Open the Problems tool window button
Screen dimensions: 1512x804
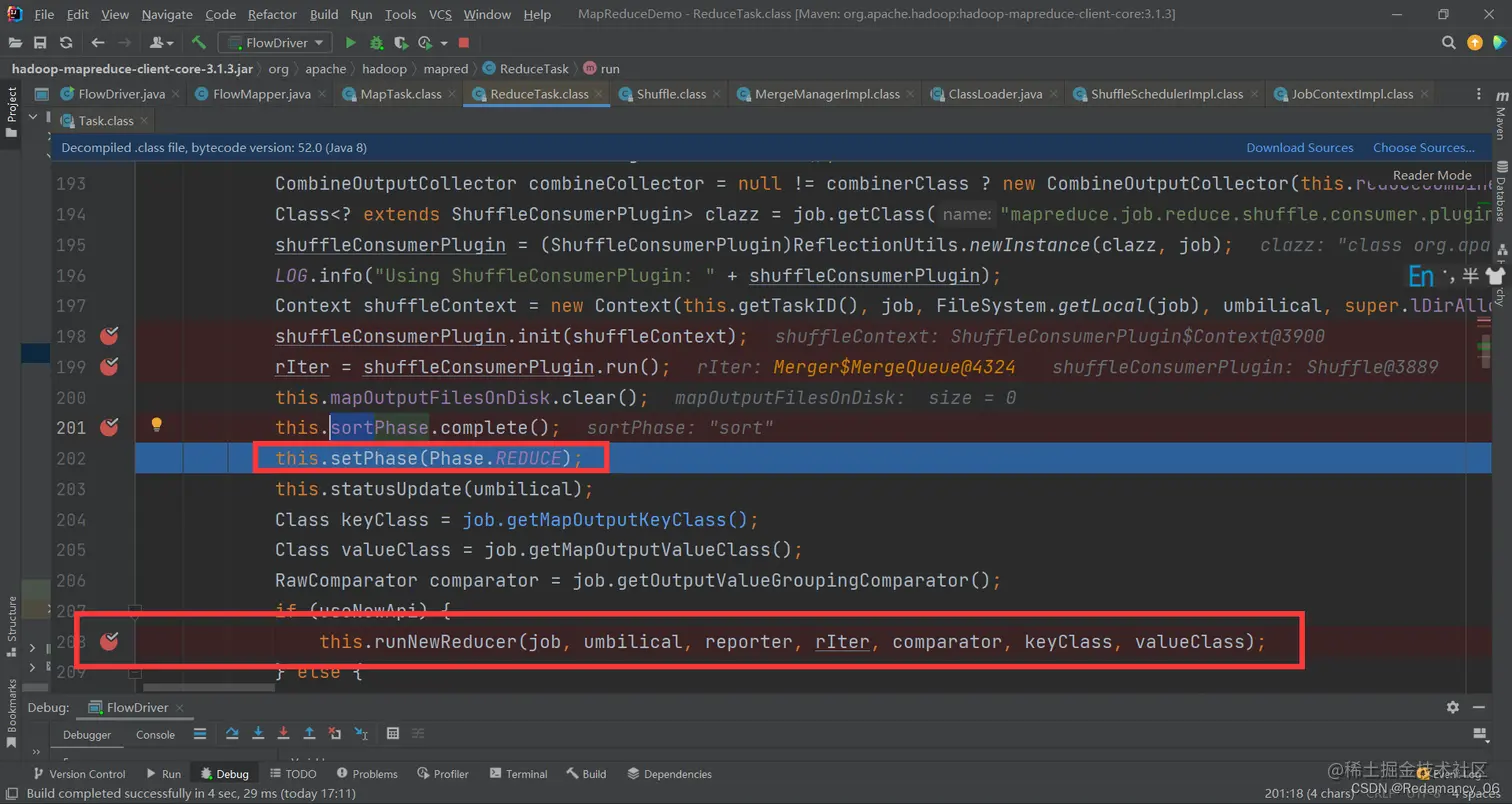[x=367, y=774]
